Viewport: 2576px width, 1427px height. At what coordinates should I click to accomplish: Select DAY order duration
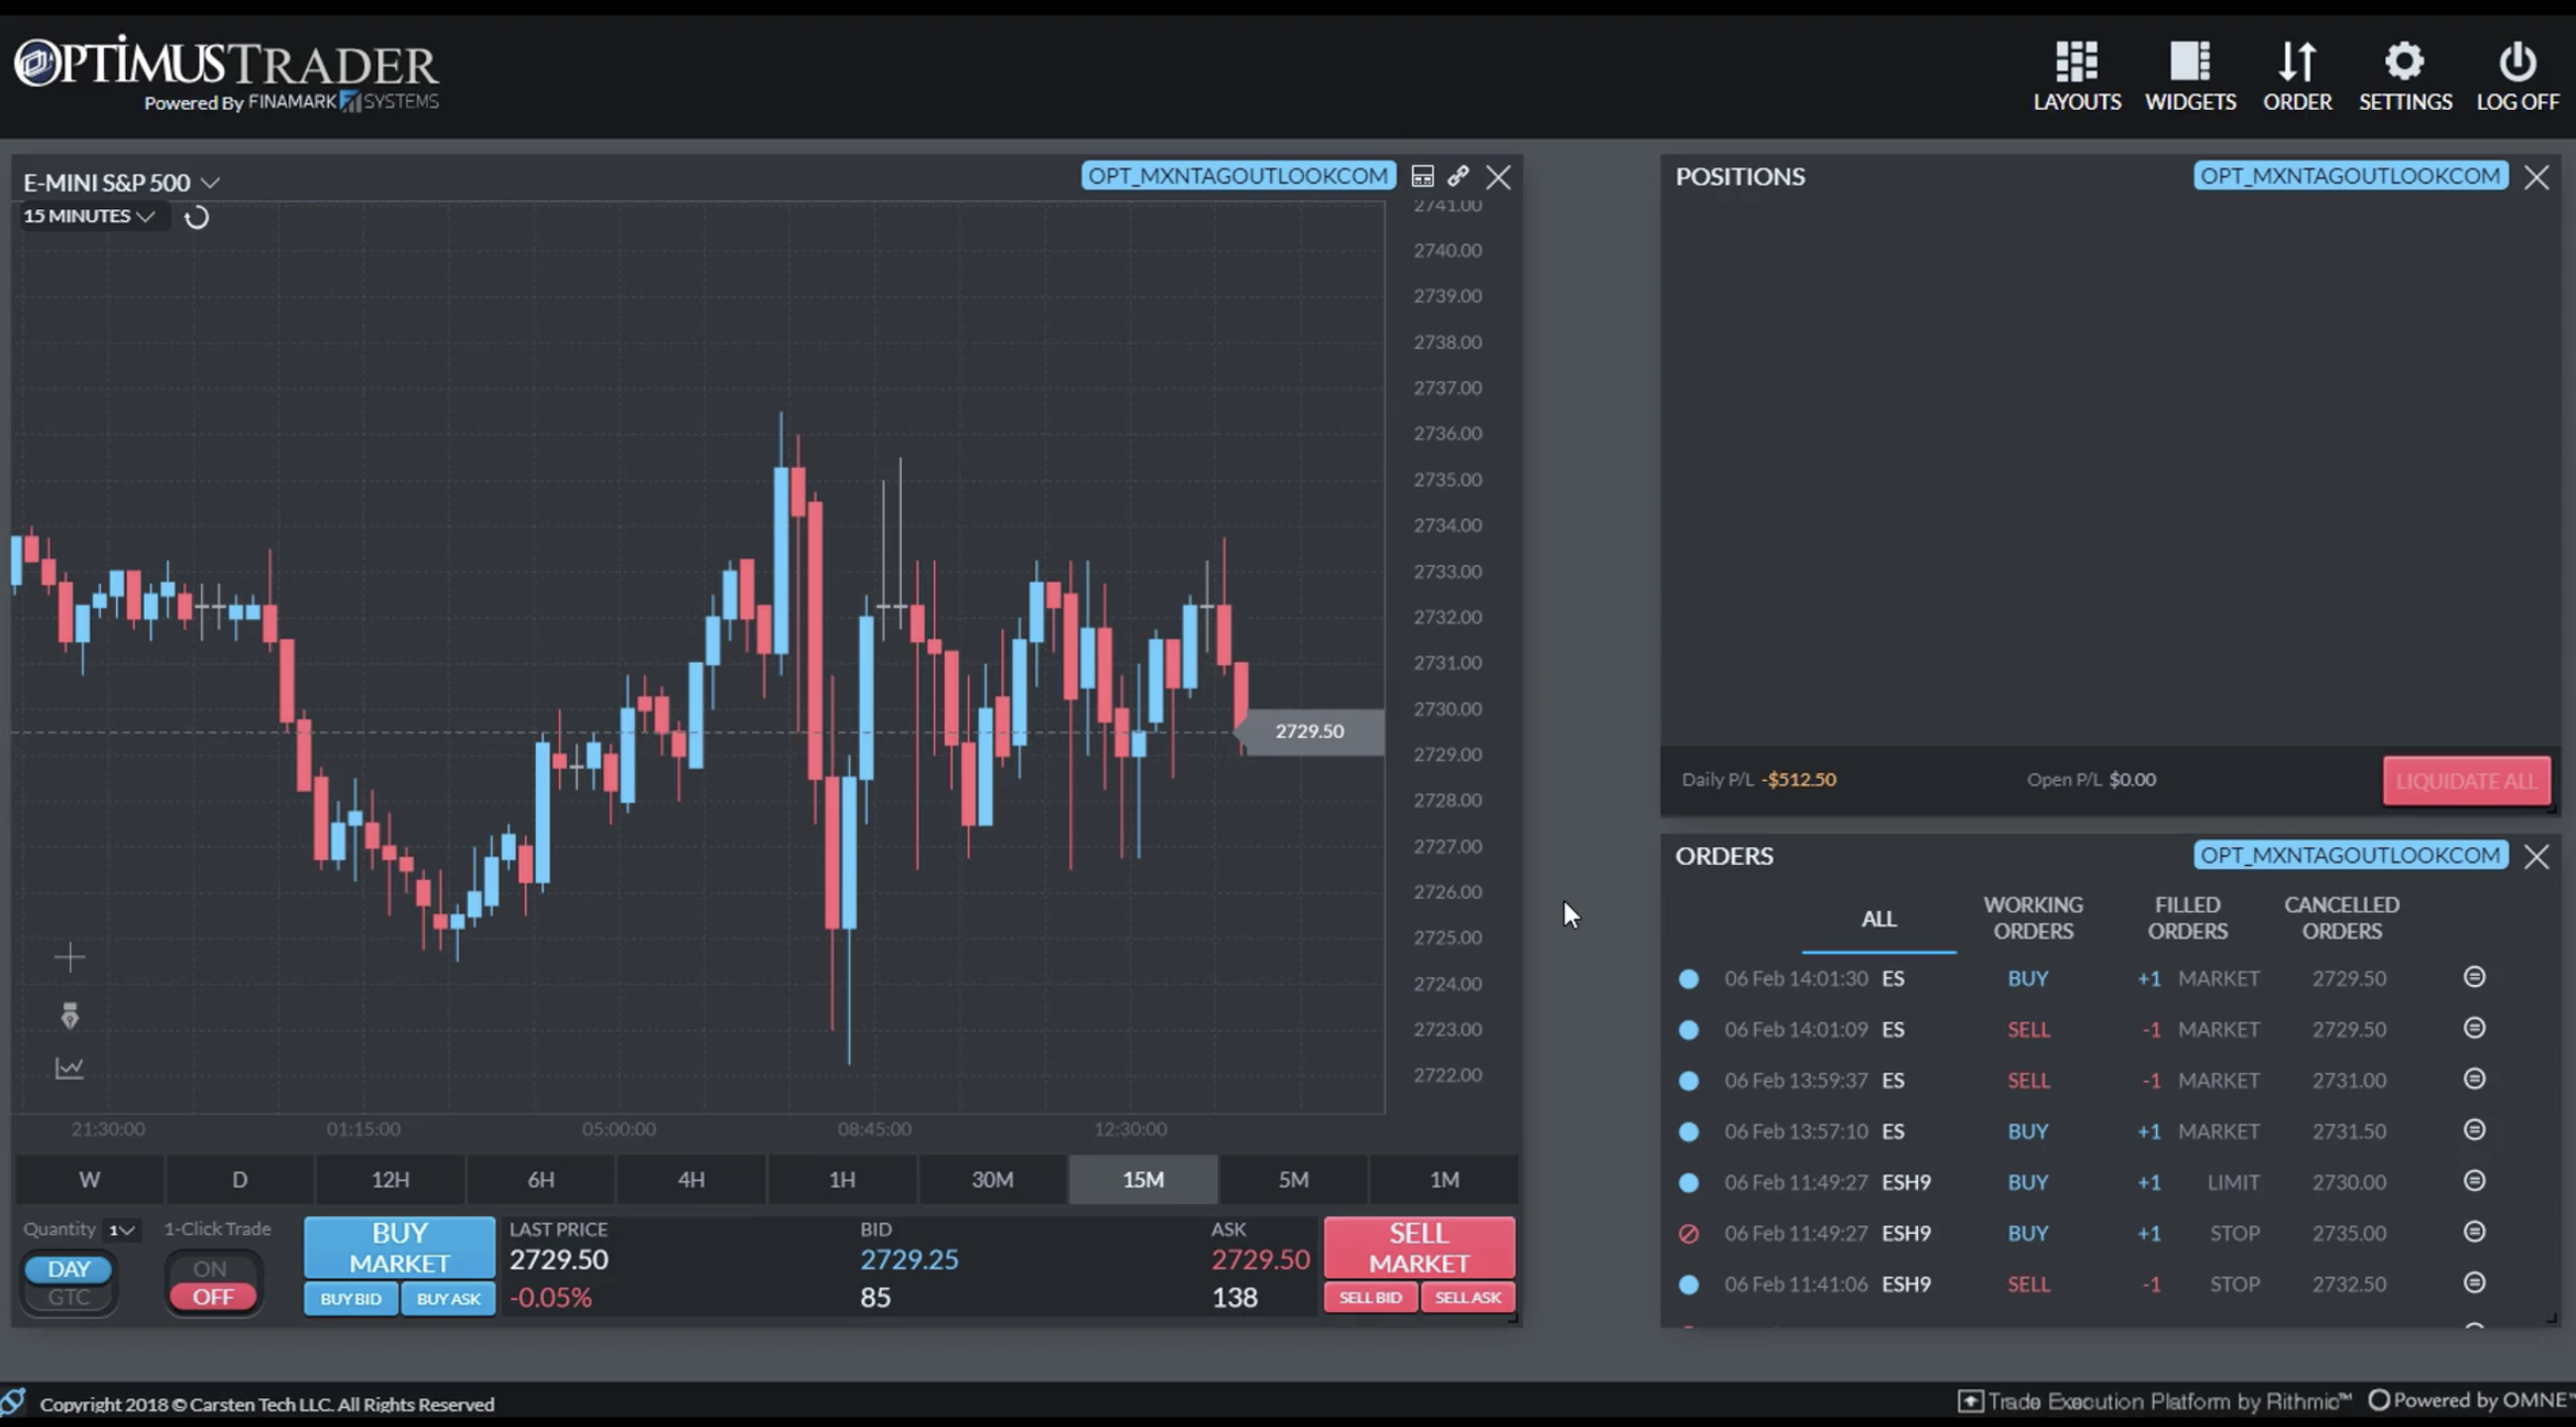coord(68,1269)
